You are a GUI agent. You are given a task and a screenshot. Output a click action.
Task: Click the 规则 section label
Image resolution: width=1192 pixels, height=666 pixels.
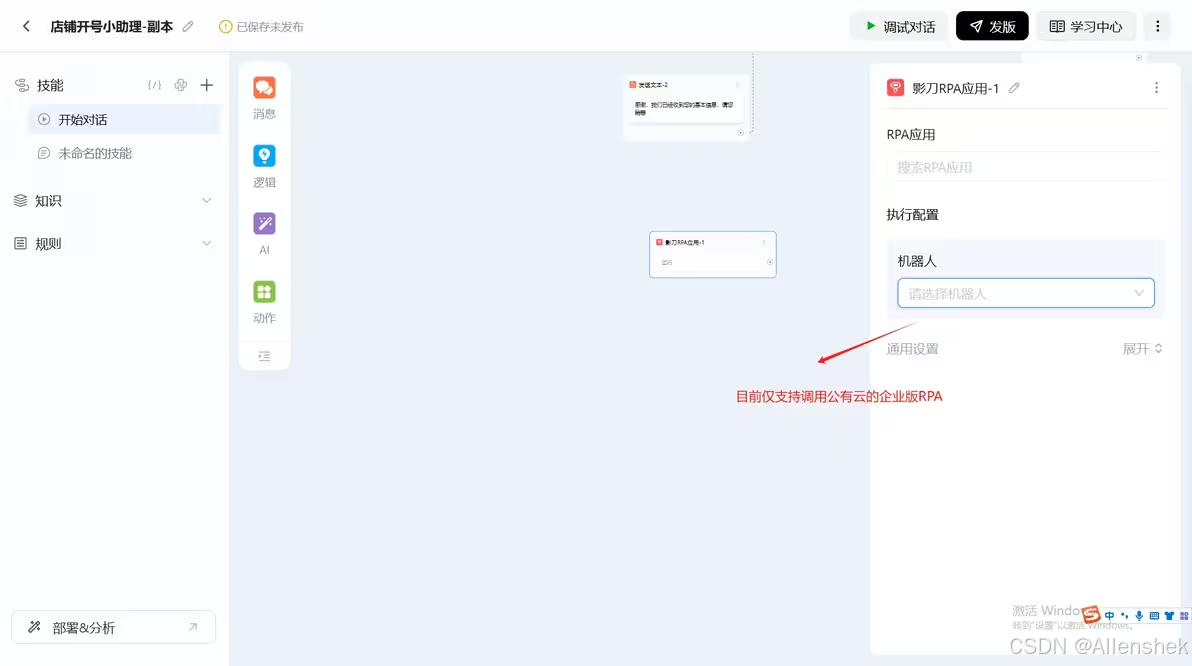[48, 243]
